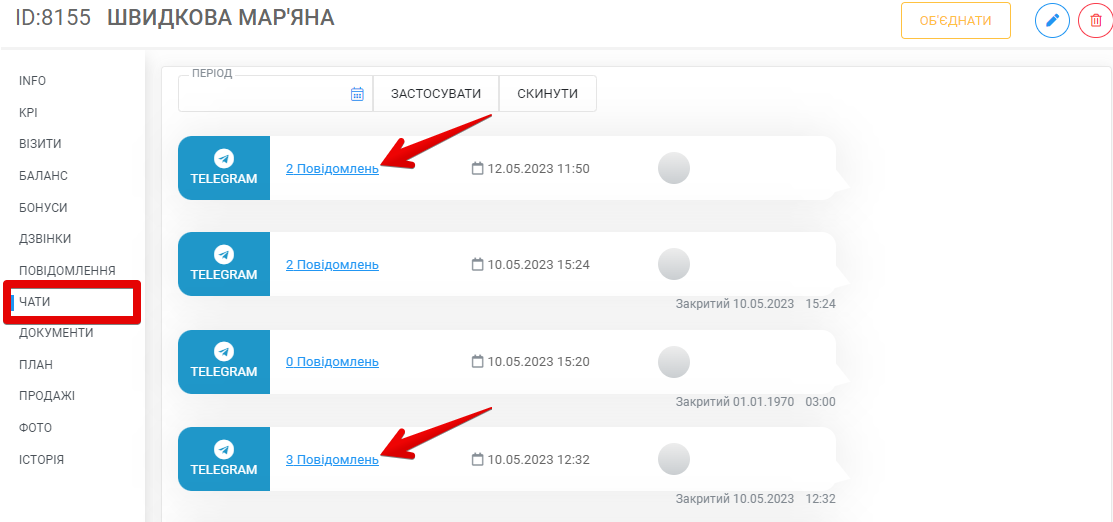Click 'Закритий 10.05.2023 12:32' status text
Image resolution: width=1113 pixels, height=522 pixels.
[x=755, y=499]
